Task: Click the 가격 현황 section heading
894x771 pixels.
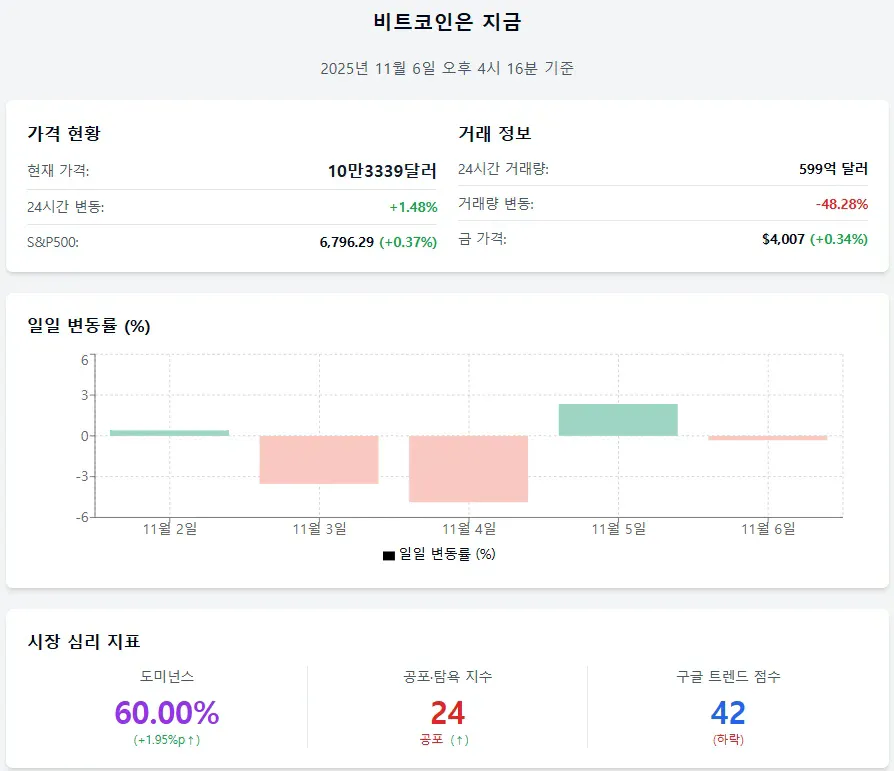Action: coord(64,133)
